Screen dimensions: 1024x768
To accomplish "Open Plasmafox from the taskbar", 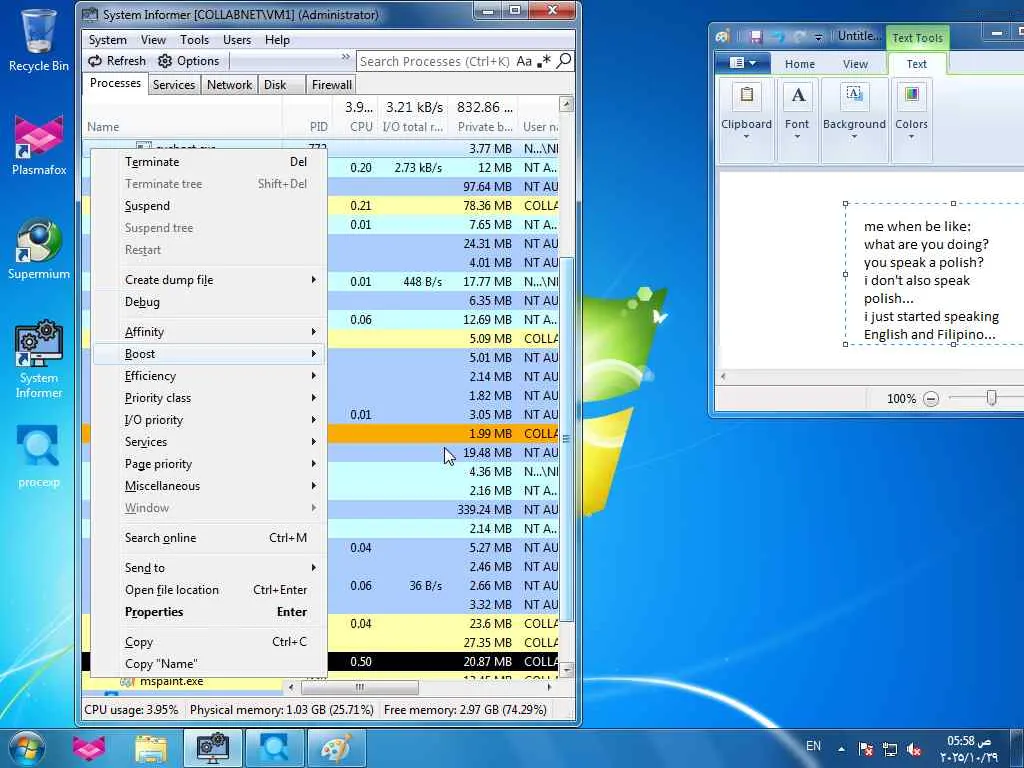I will click(89, 748).
